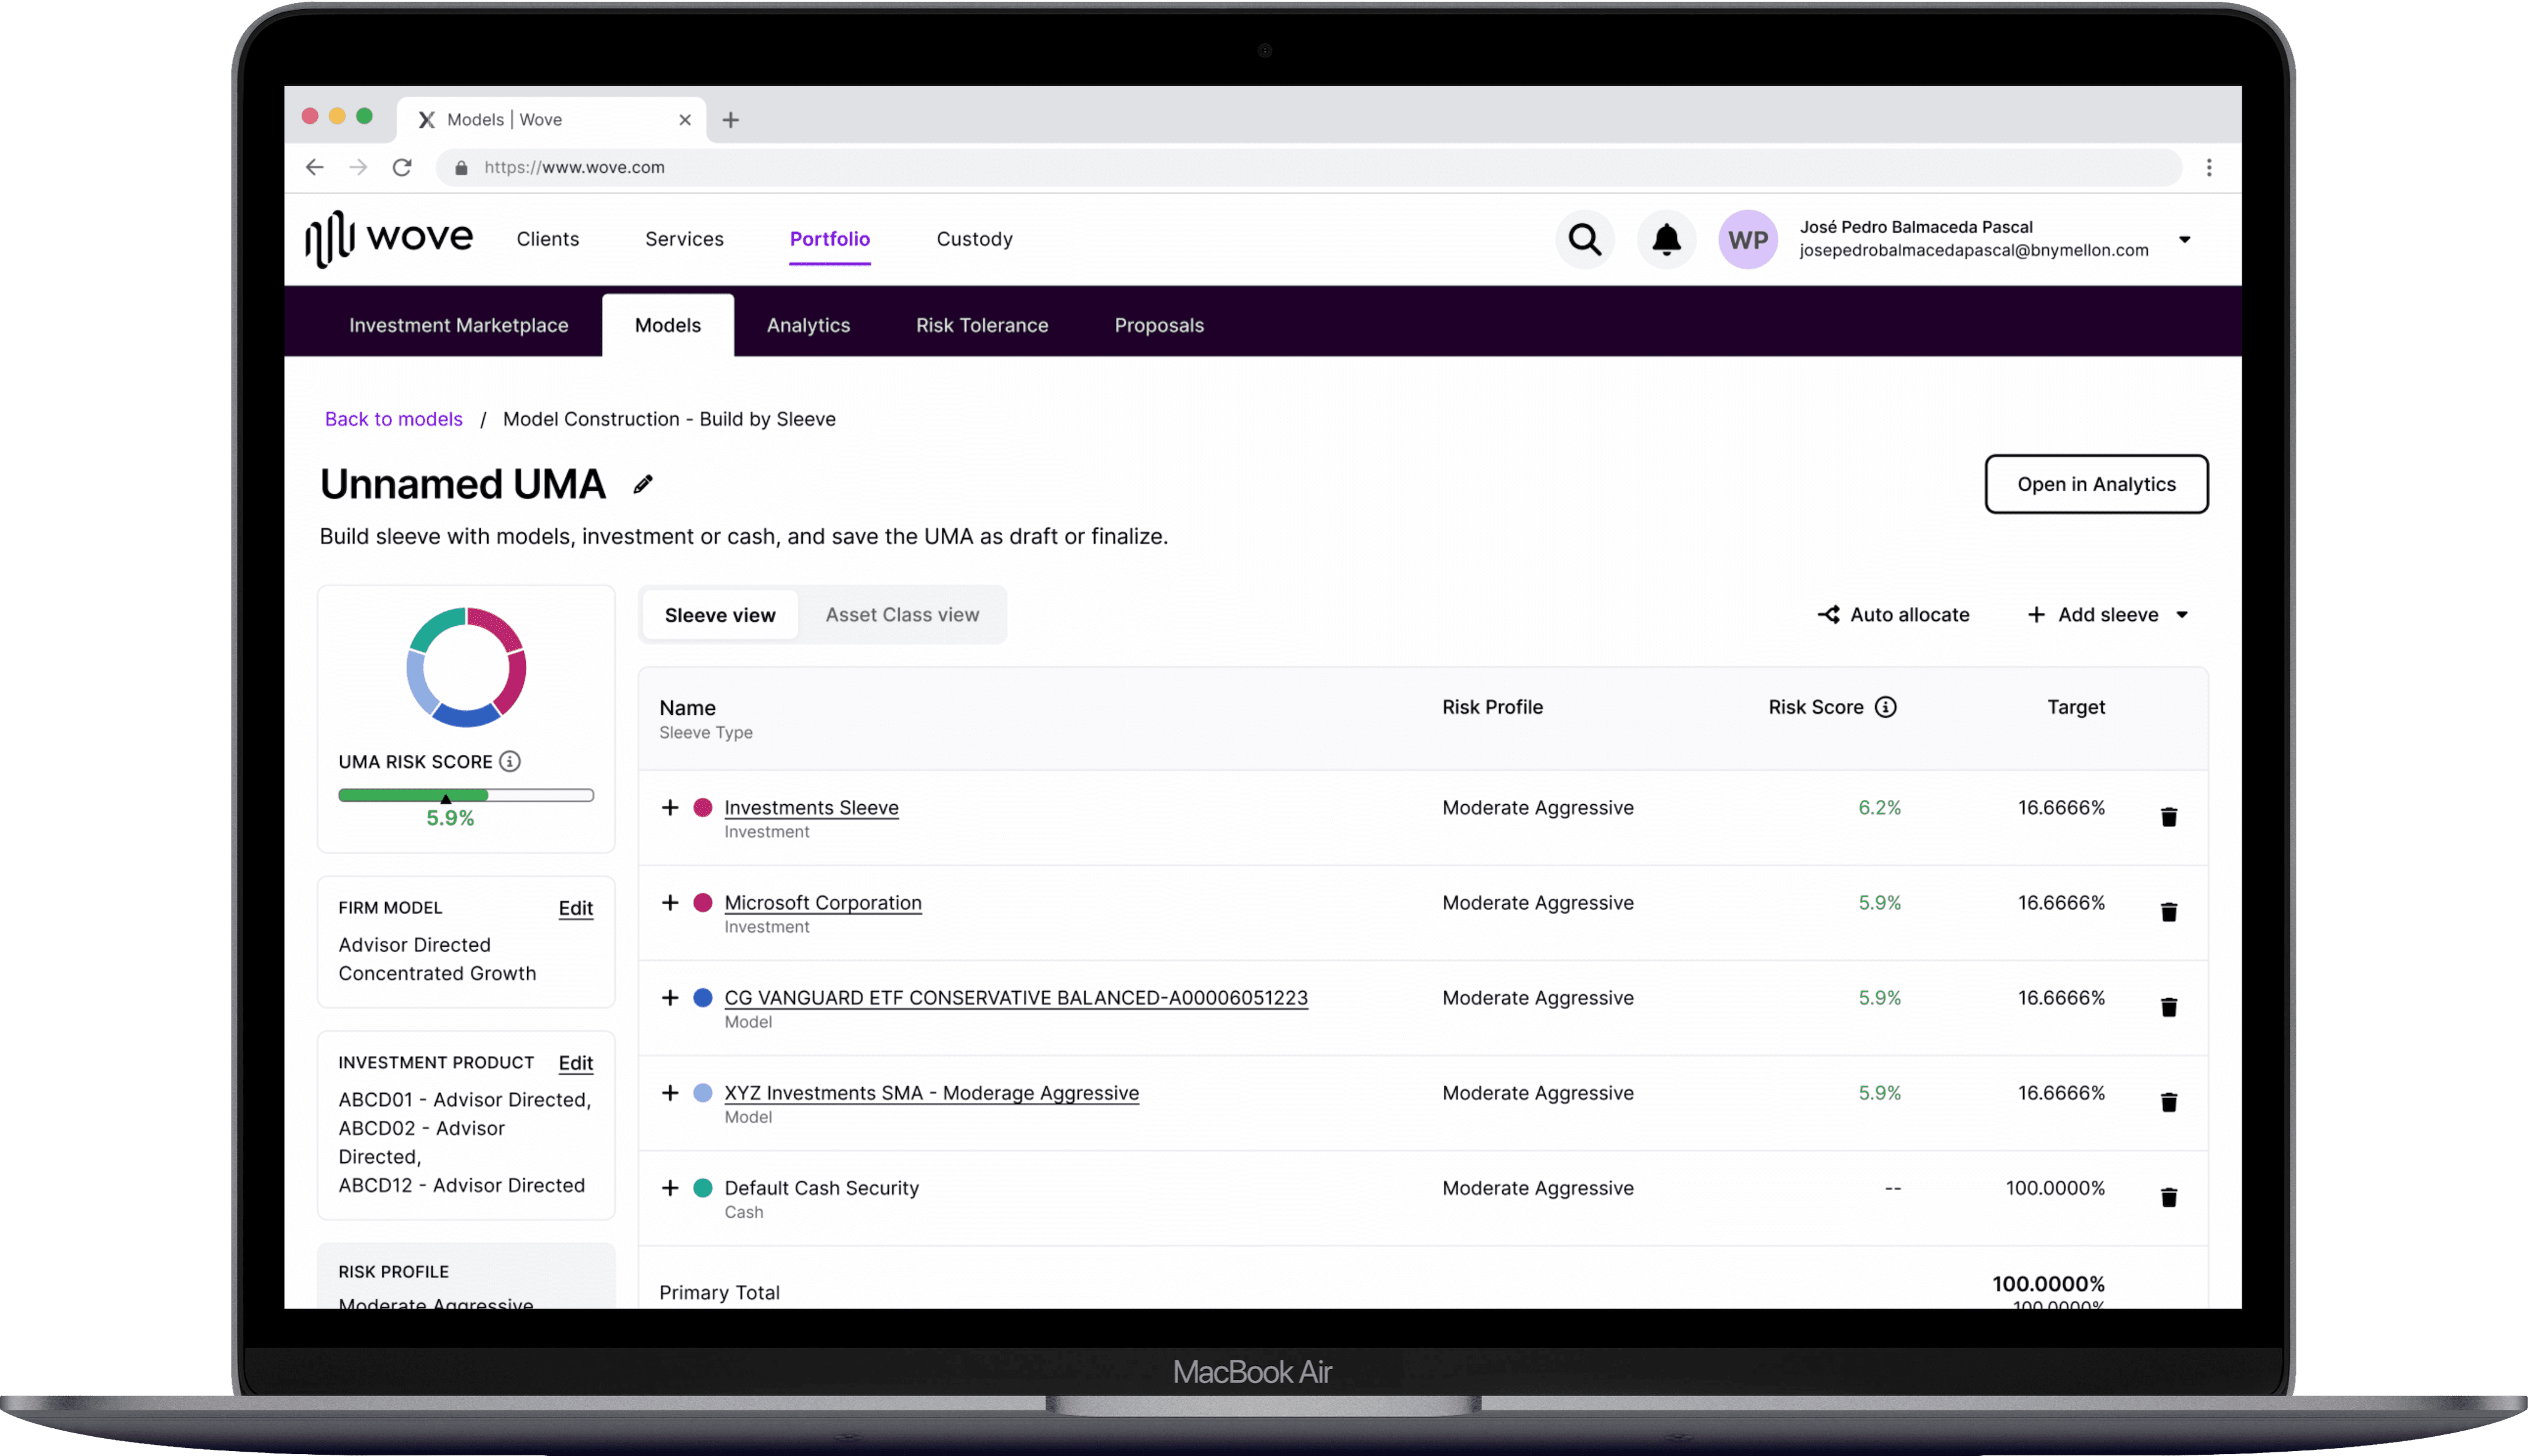Delete the Microsoft Corporation sleeve
2528x1456 pixels.
2168,912
